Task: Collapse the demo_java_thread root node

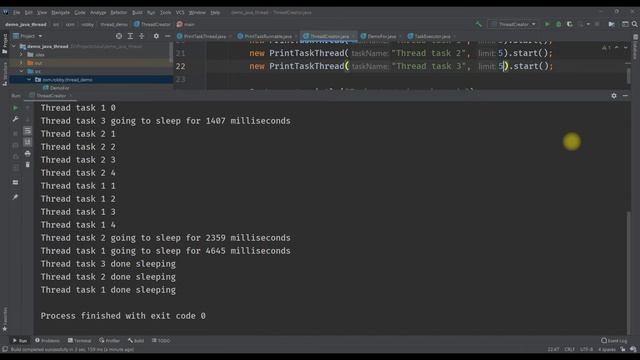Action: coord(14,47)
